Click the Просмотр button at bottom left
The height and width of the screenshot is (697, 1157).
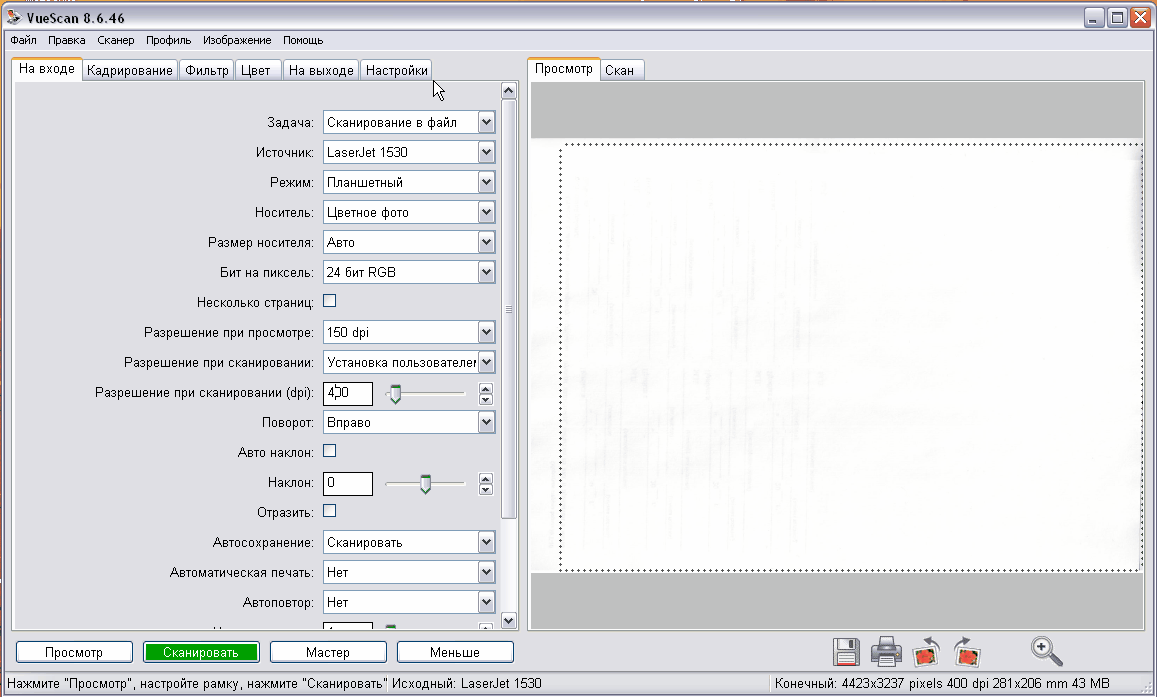74,652
